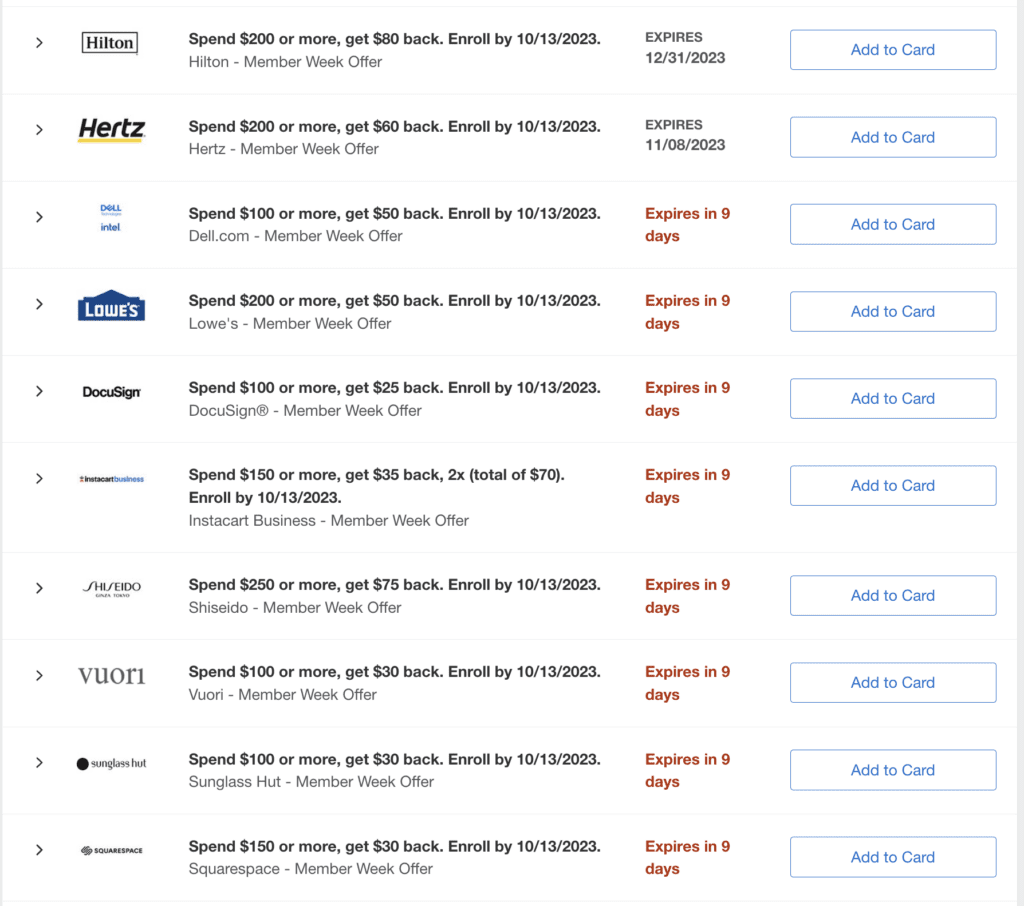Click the Hilton logo
Image resolution: width=1024 pixels, height=906 pixels.
pyautogui.click(x=110, y=43)
